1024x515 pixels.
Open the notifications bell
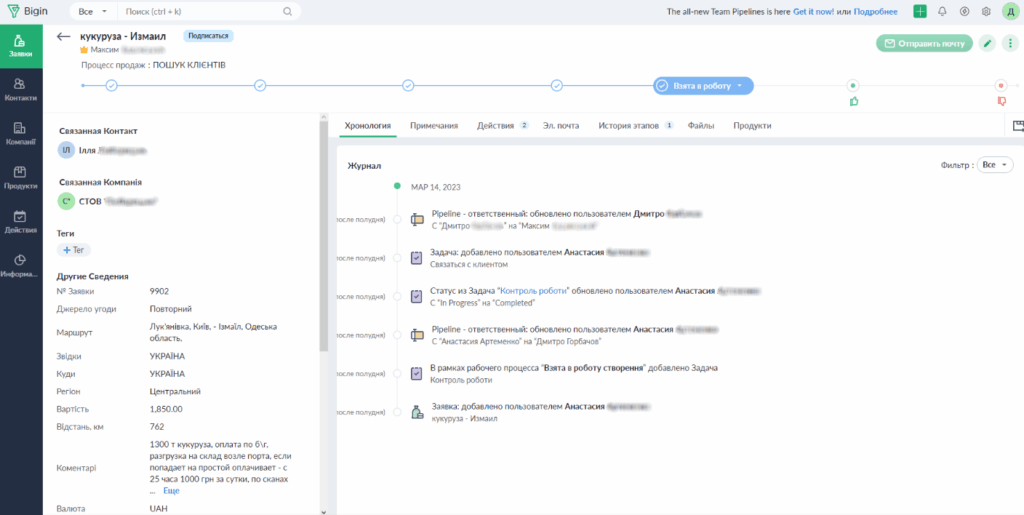click(942, 12)
